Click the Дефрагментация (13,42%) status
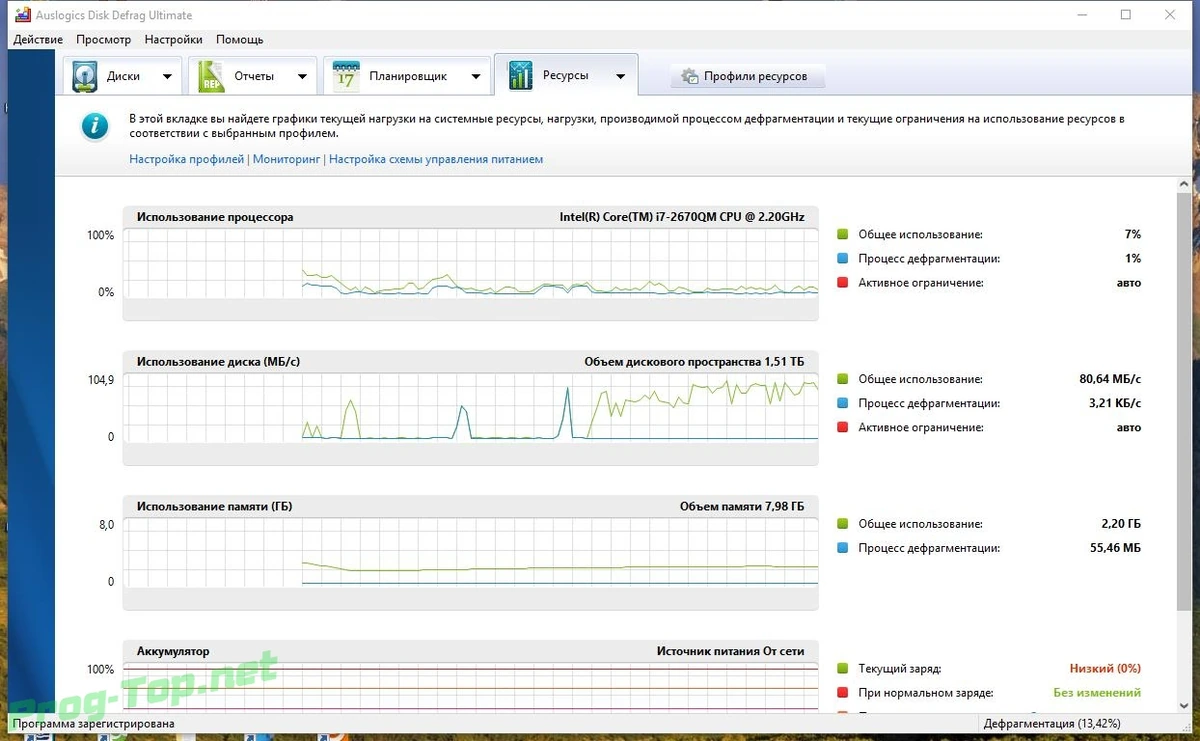Screen dimensions: 1200x741 click(x=1051, y=723)
